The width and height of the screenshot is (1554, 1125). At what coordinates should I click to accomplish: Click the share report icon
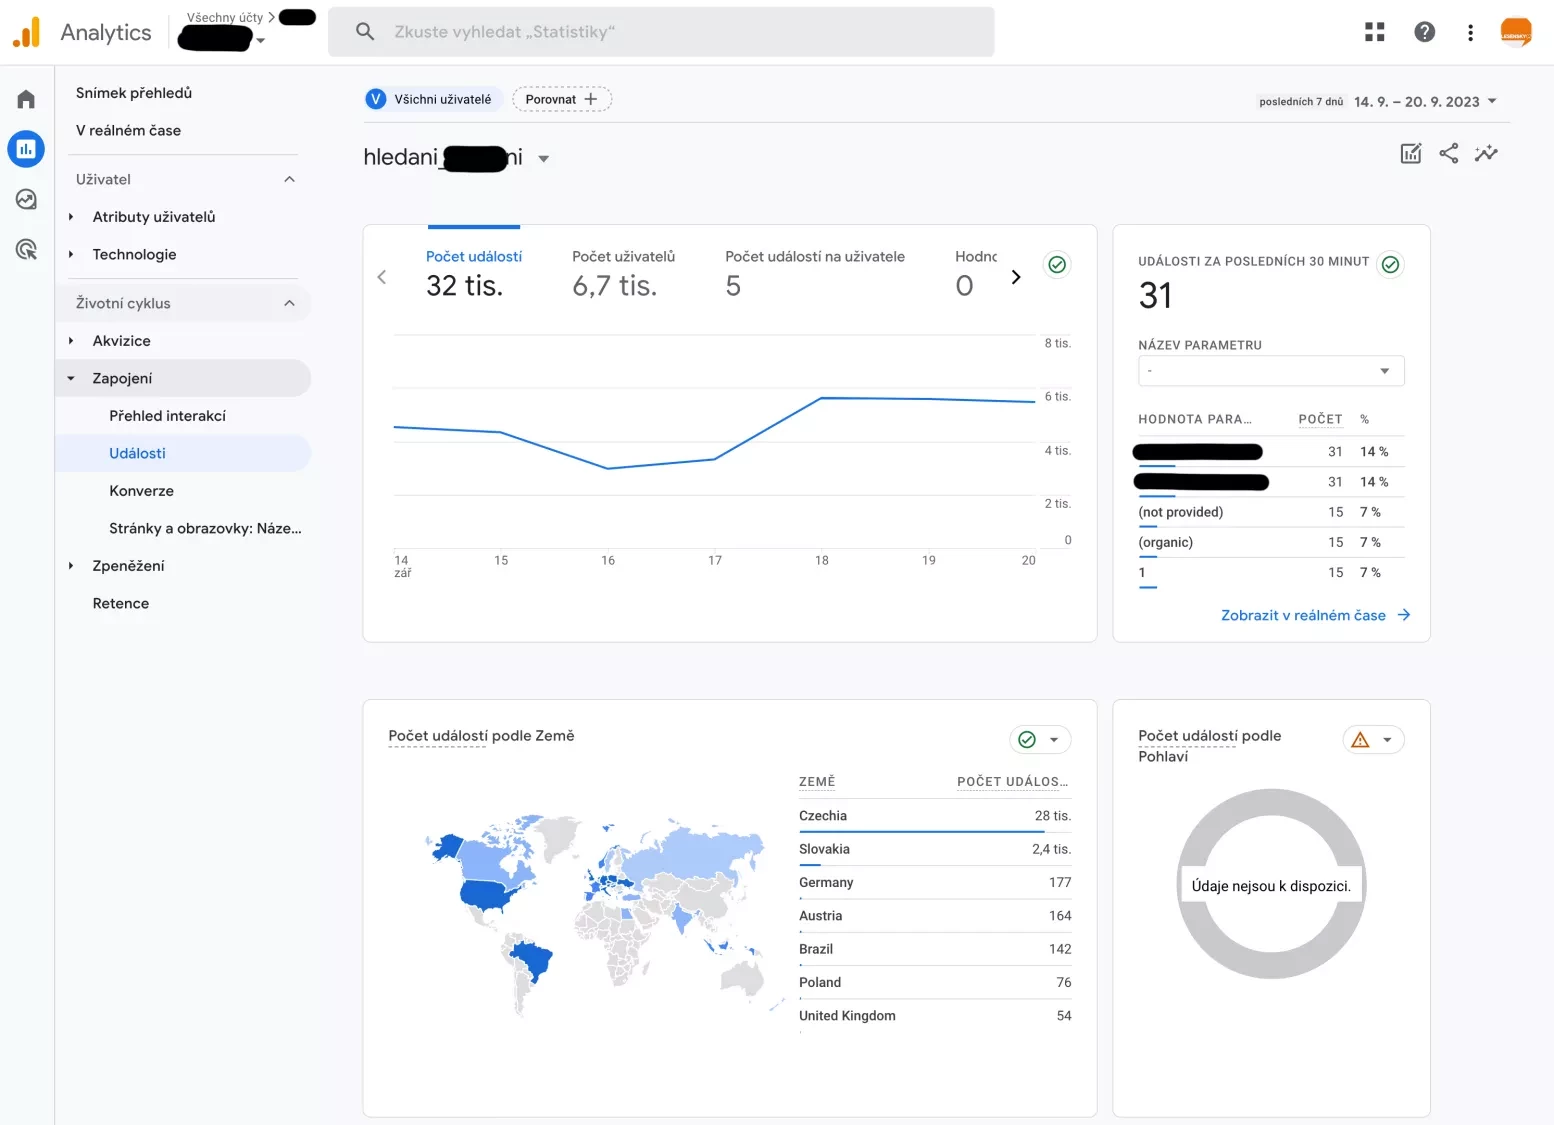(x=1448, y=153)
